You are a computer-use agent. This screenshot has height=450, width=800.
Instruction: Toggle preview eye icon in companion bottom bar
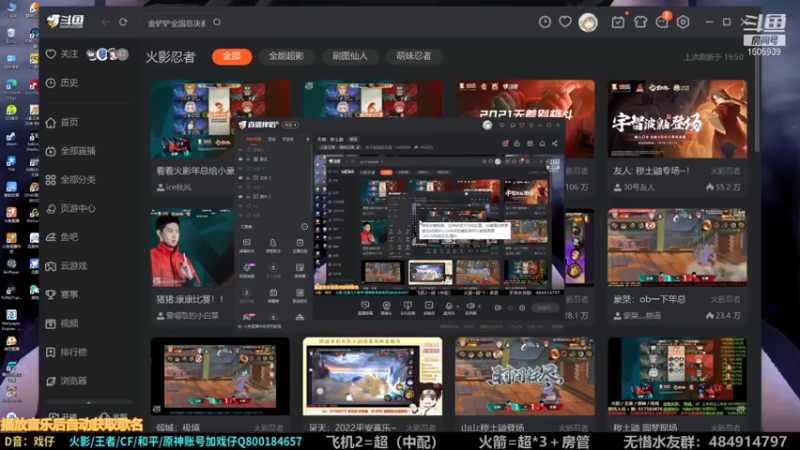click(x=510, y=308)
